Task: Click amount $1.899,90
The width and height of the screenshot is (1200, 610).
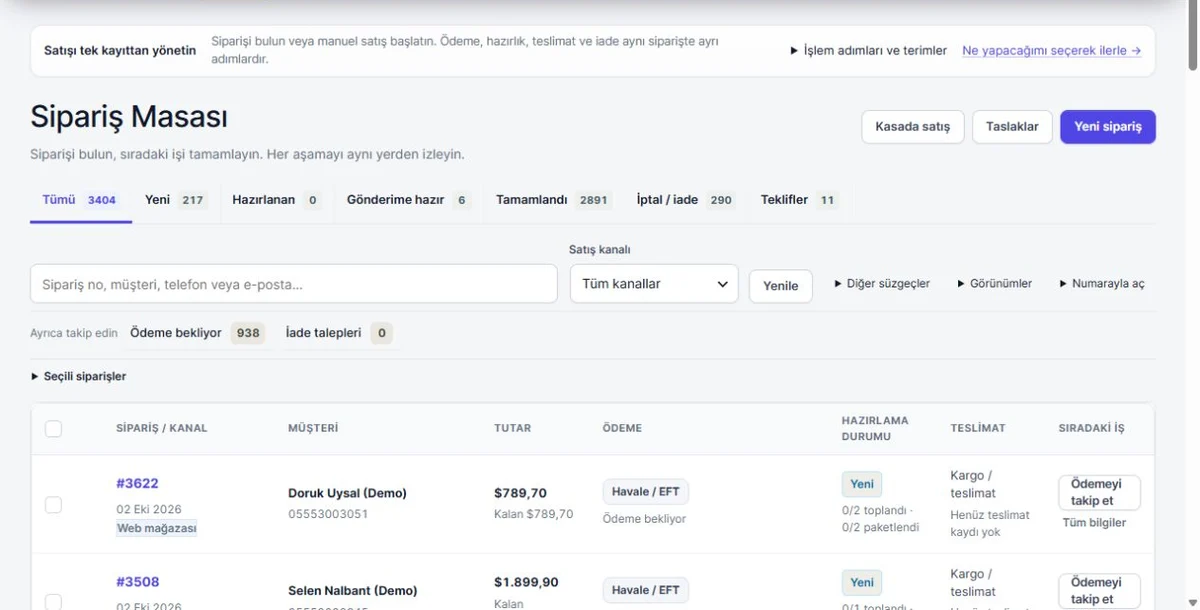Action: [x=526, y=582]
